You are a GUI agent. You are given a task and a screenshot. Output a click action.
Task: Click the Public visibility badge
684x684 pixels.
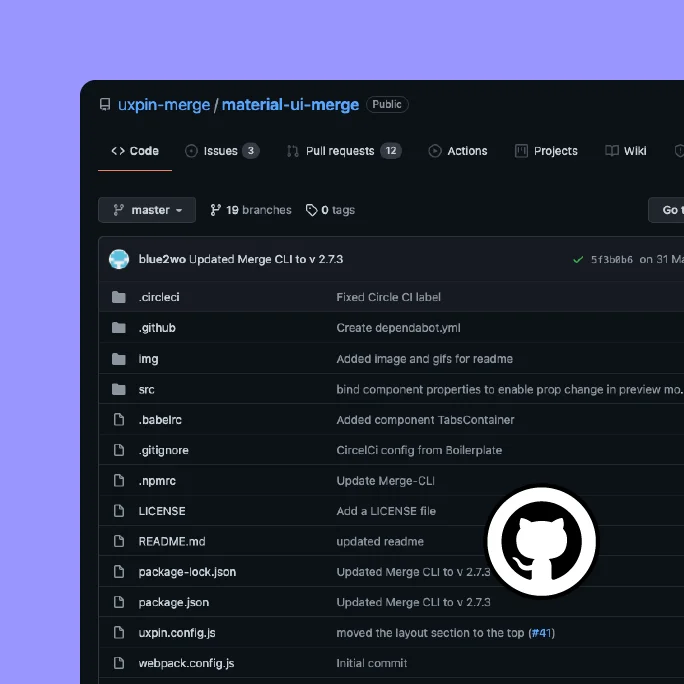(387, 104)
